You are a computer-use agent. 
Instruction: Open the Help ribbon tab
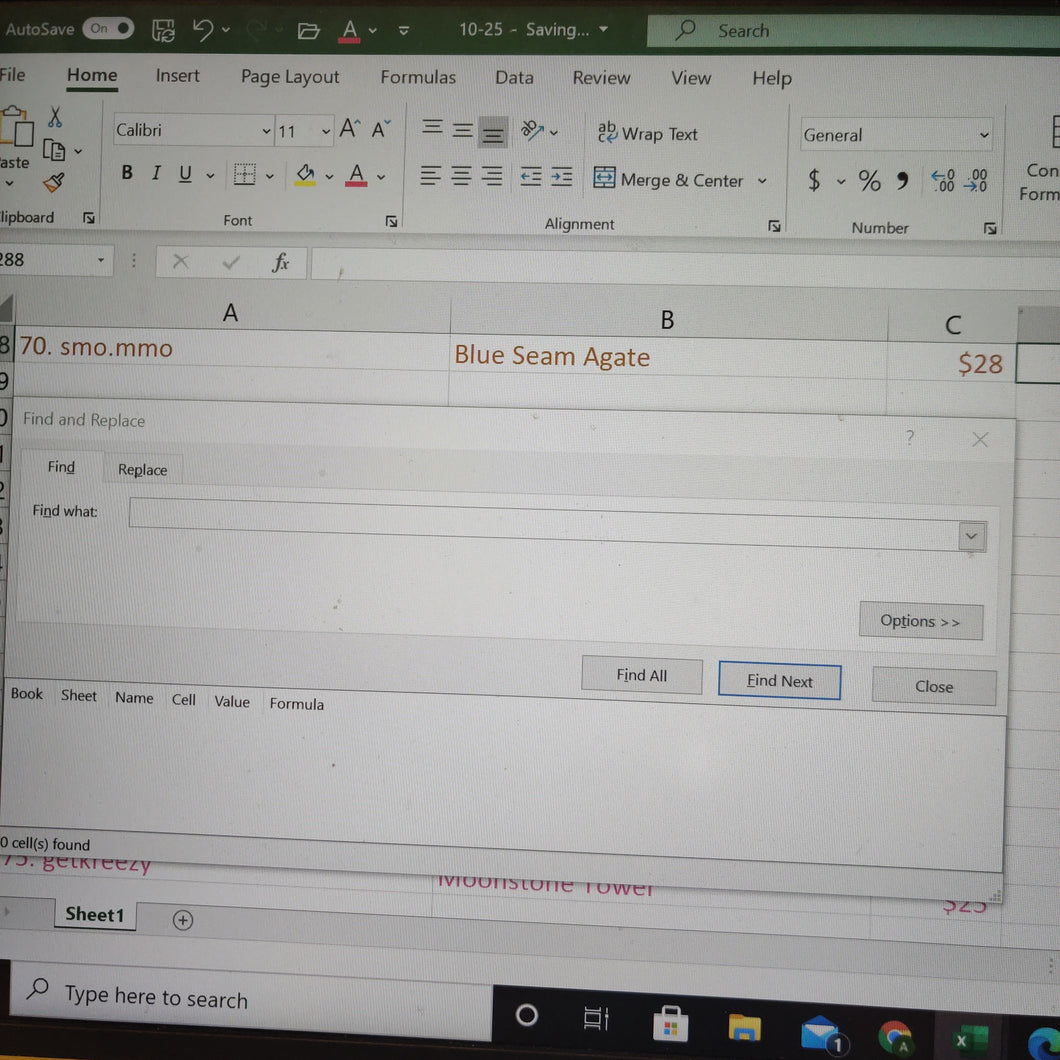(x=771, y=79)
